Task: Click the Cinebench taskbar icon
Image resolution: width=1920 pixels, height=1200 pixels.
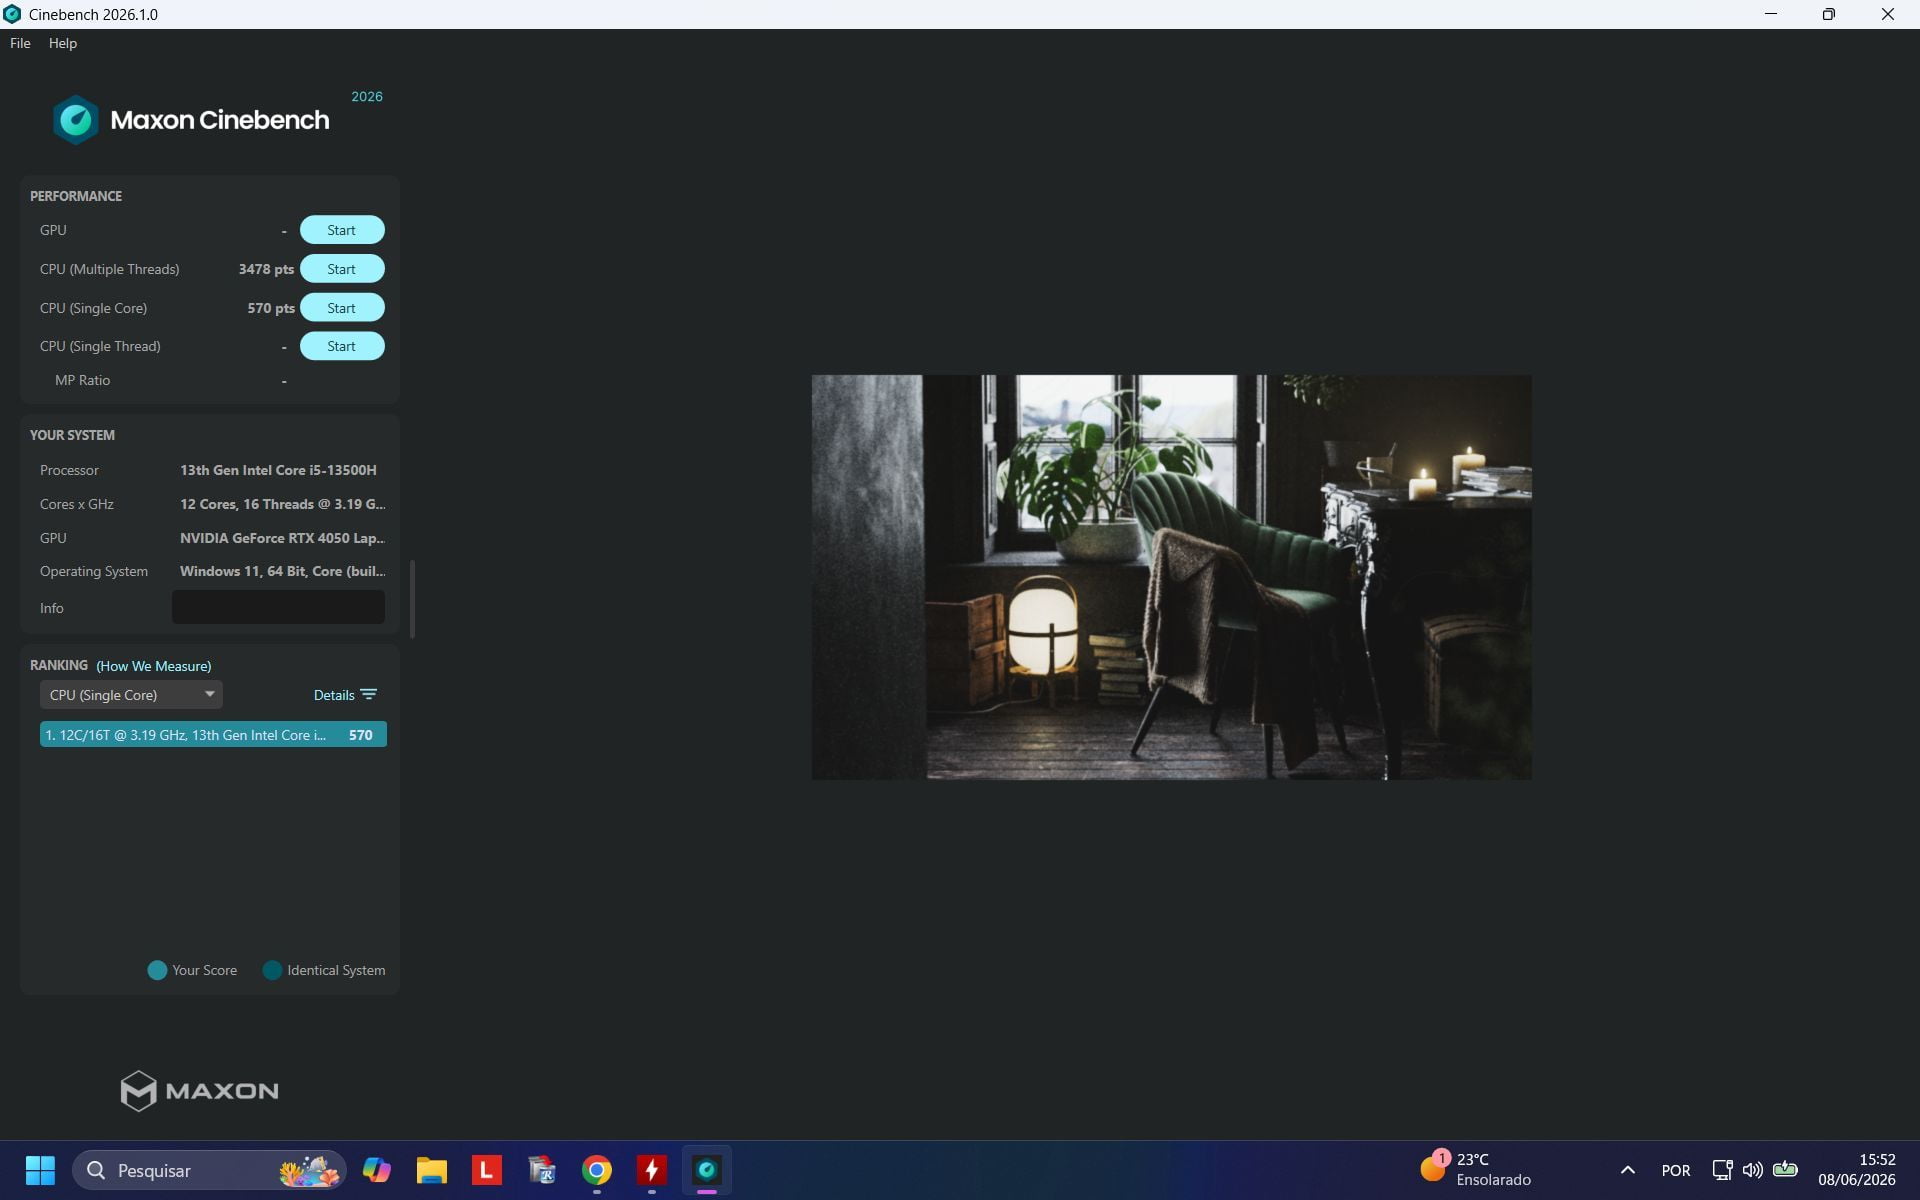Action: pyautogui.click(x=707, y=1170)
